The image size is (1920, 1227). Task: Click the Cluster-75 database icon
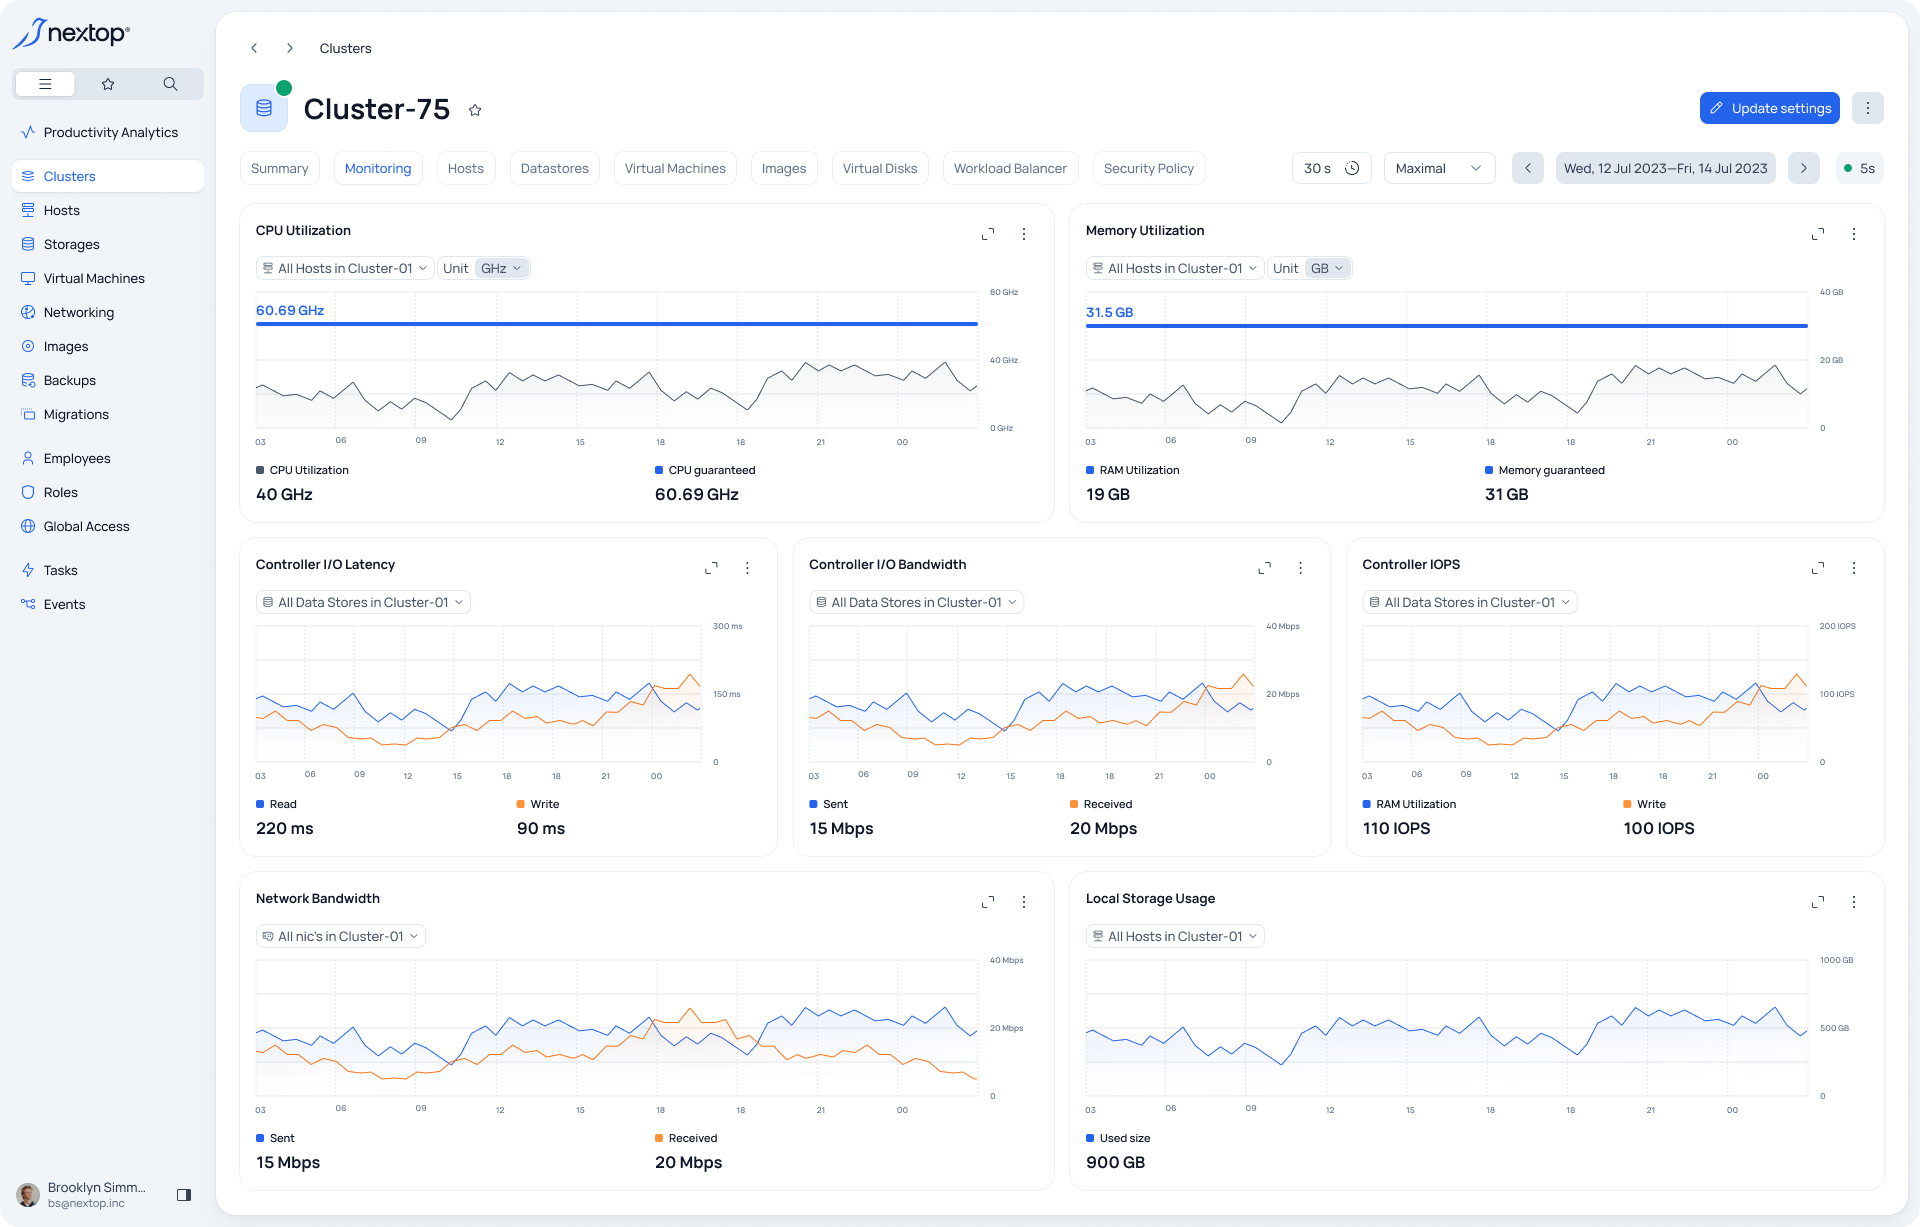(264, 108)
